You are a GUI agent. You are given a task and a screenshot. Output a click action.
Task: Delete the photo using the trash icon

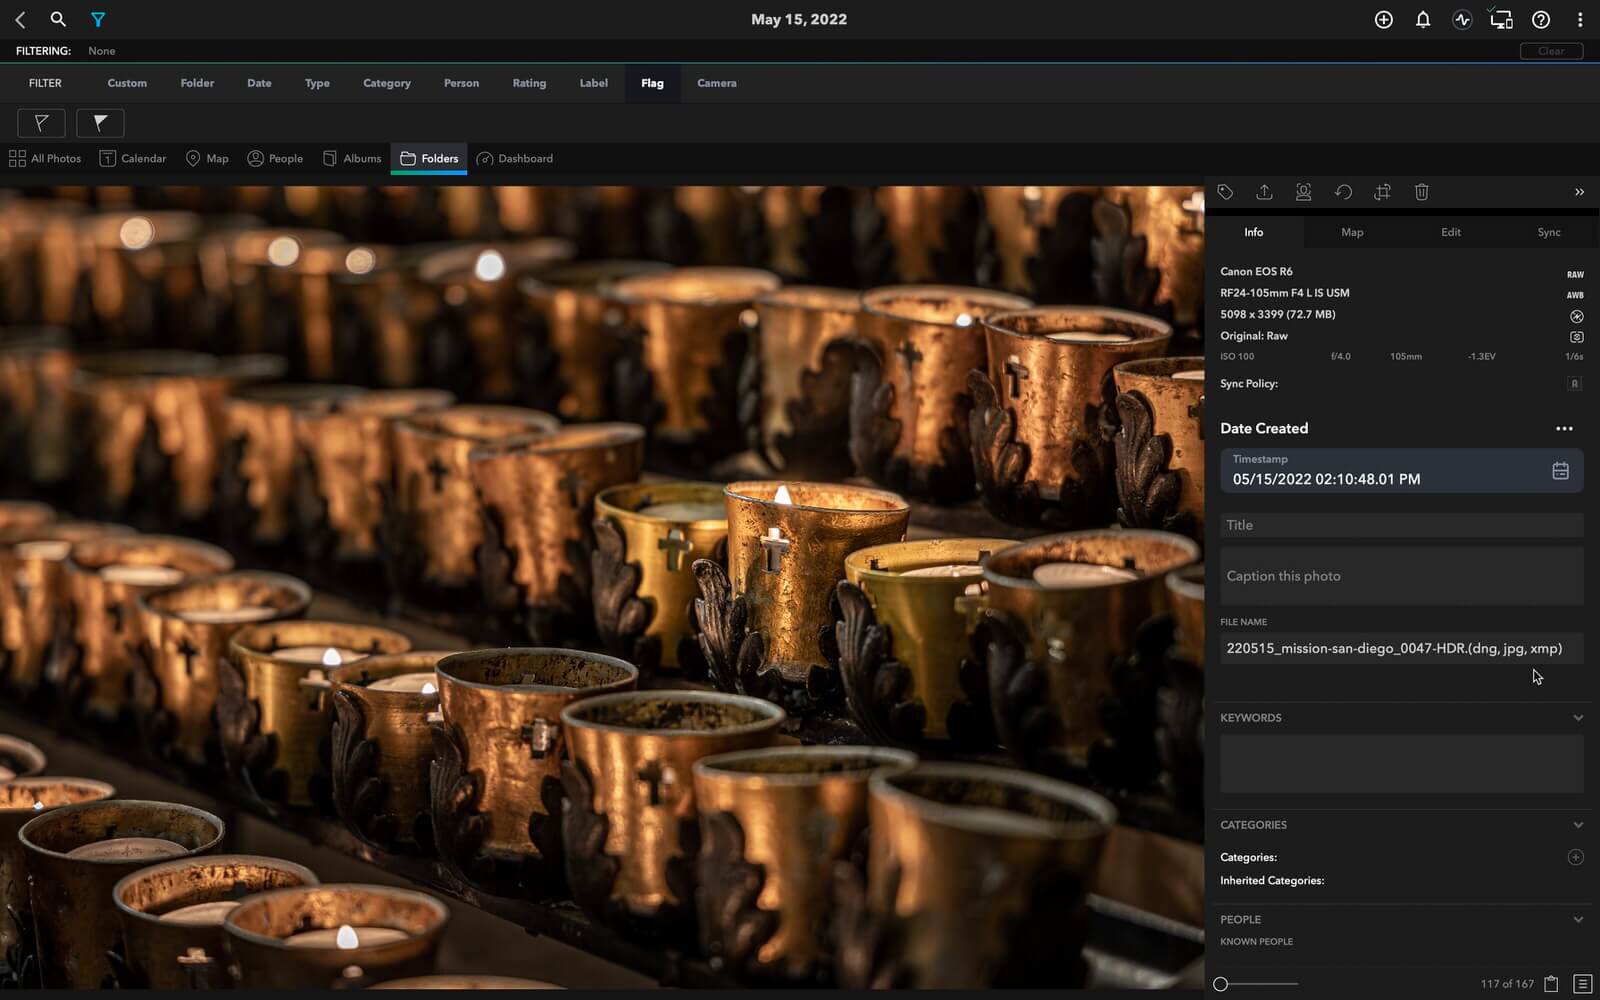[1421, 192]
